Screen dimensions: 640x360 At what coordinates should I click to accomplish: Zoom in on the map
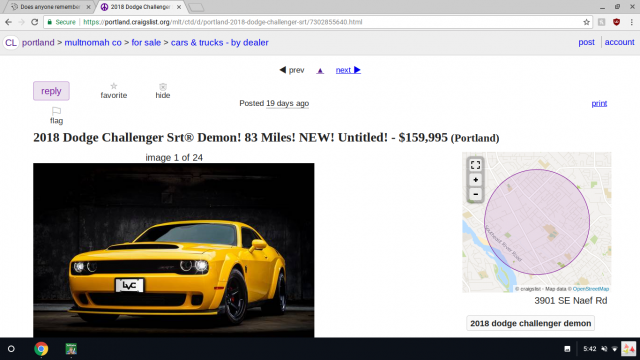pyautogui.click(x=476, y=180)
